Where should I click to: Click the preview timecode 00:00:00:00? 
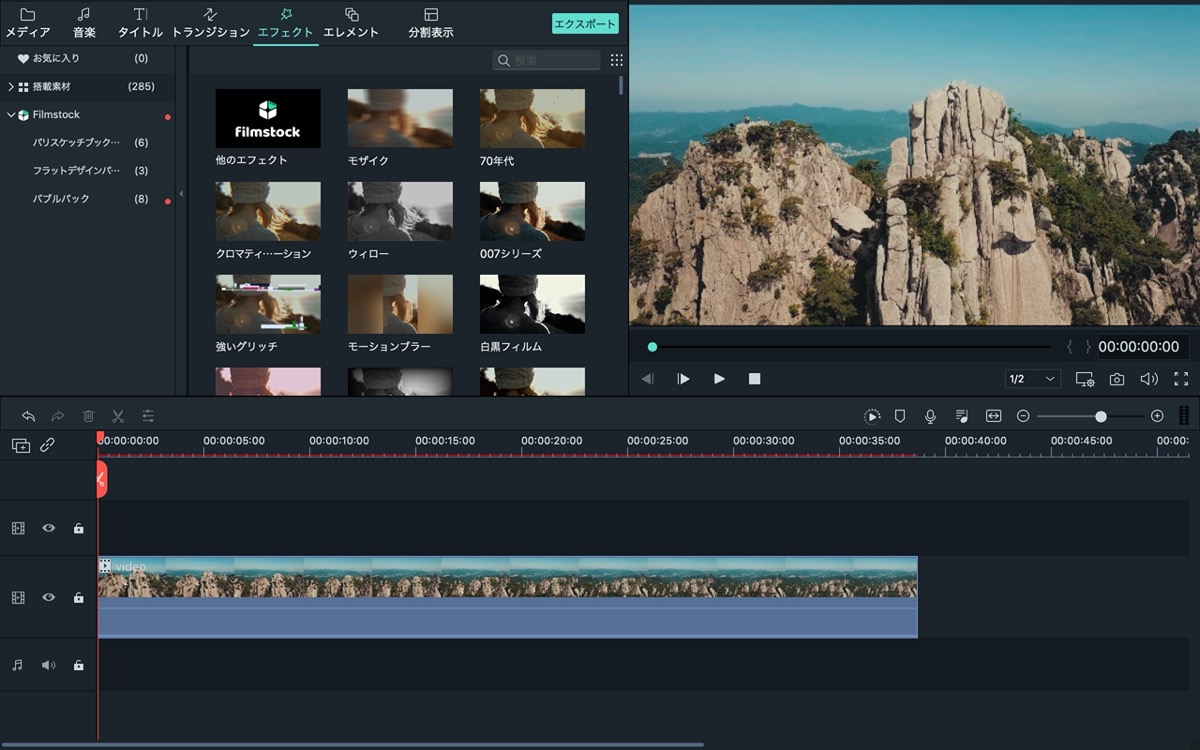click(1139, 347)
